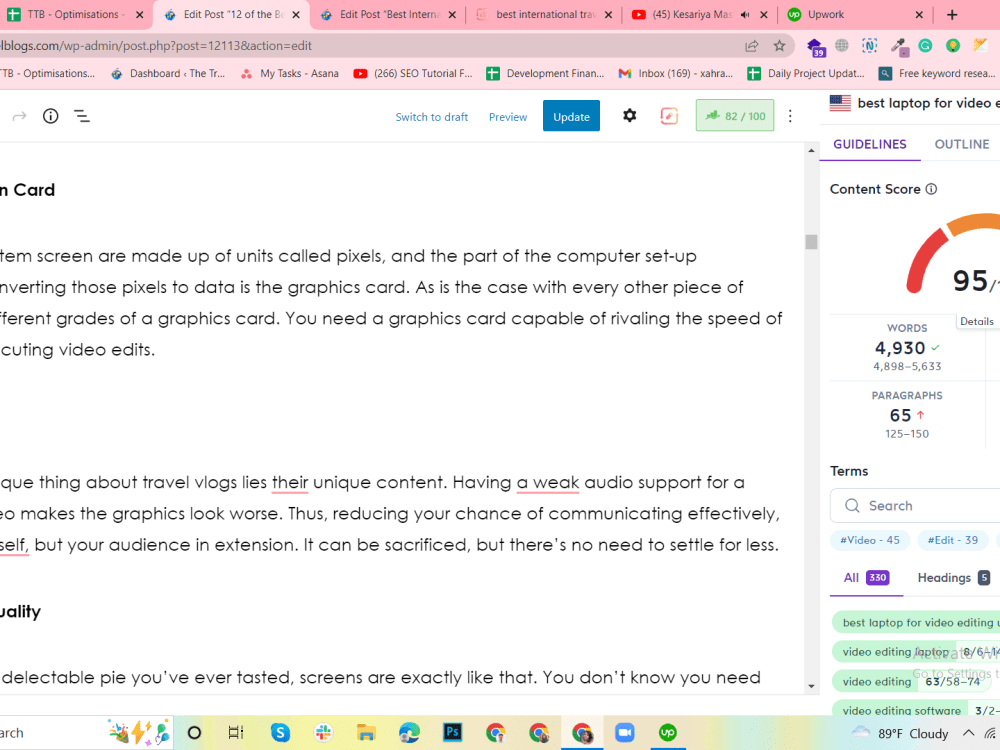Close the Upwork browser tab
The height and width of the screenshot is (750, 1000).
tap(919, 15)
